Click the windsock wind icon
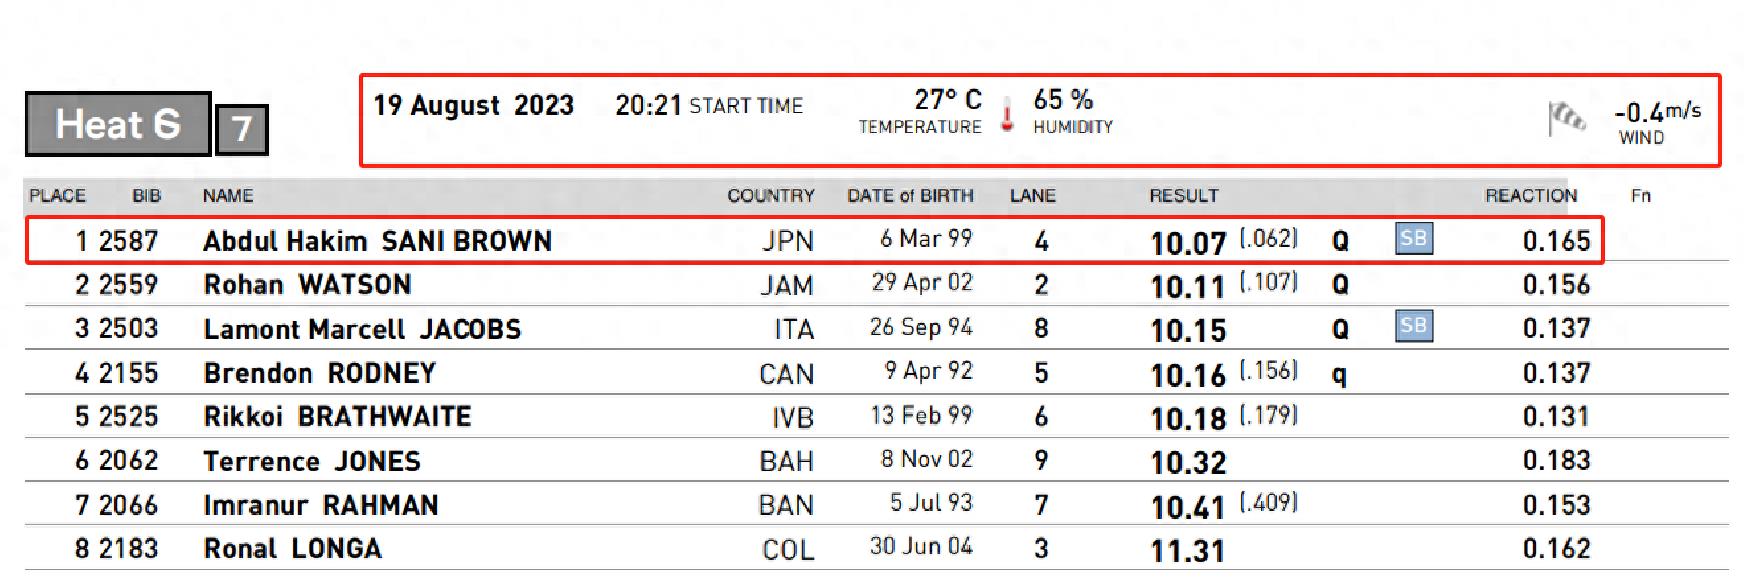Viewport: 1745px width, 584px height. (x=1567, y=118)
